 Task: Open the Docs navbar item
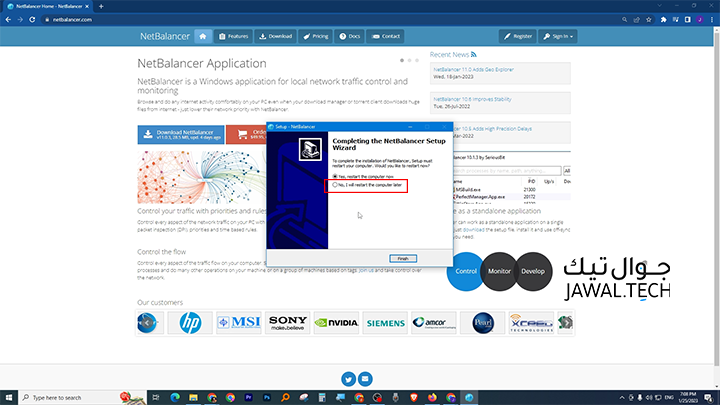[349, 36]
